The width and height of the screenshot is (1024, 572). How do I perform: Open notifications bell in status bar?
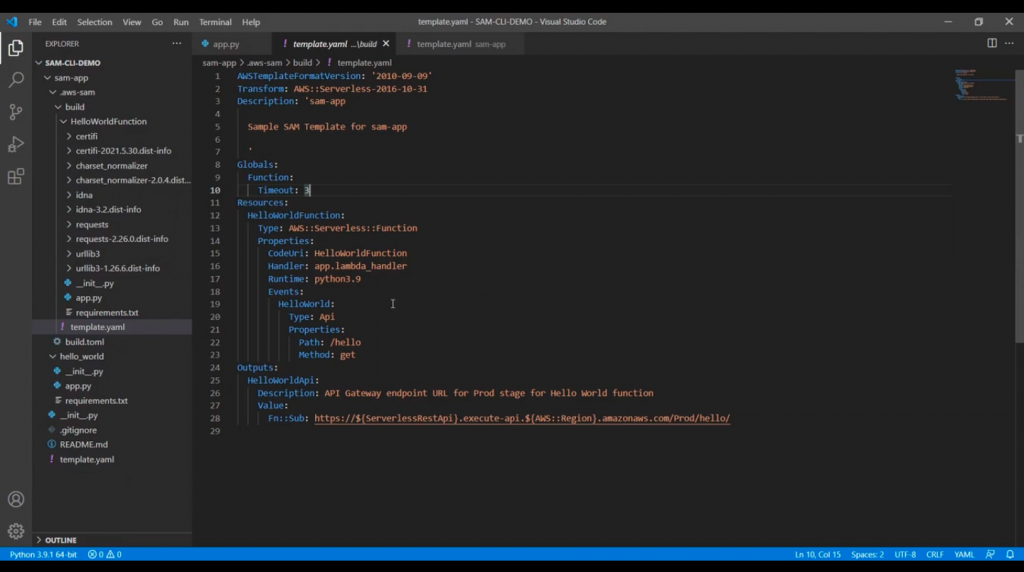(1010, 554)
